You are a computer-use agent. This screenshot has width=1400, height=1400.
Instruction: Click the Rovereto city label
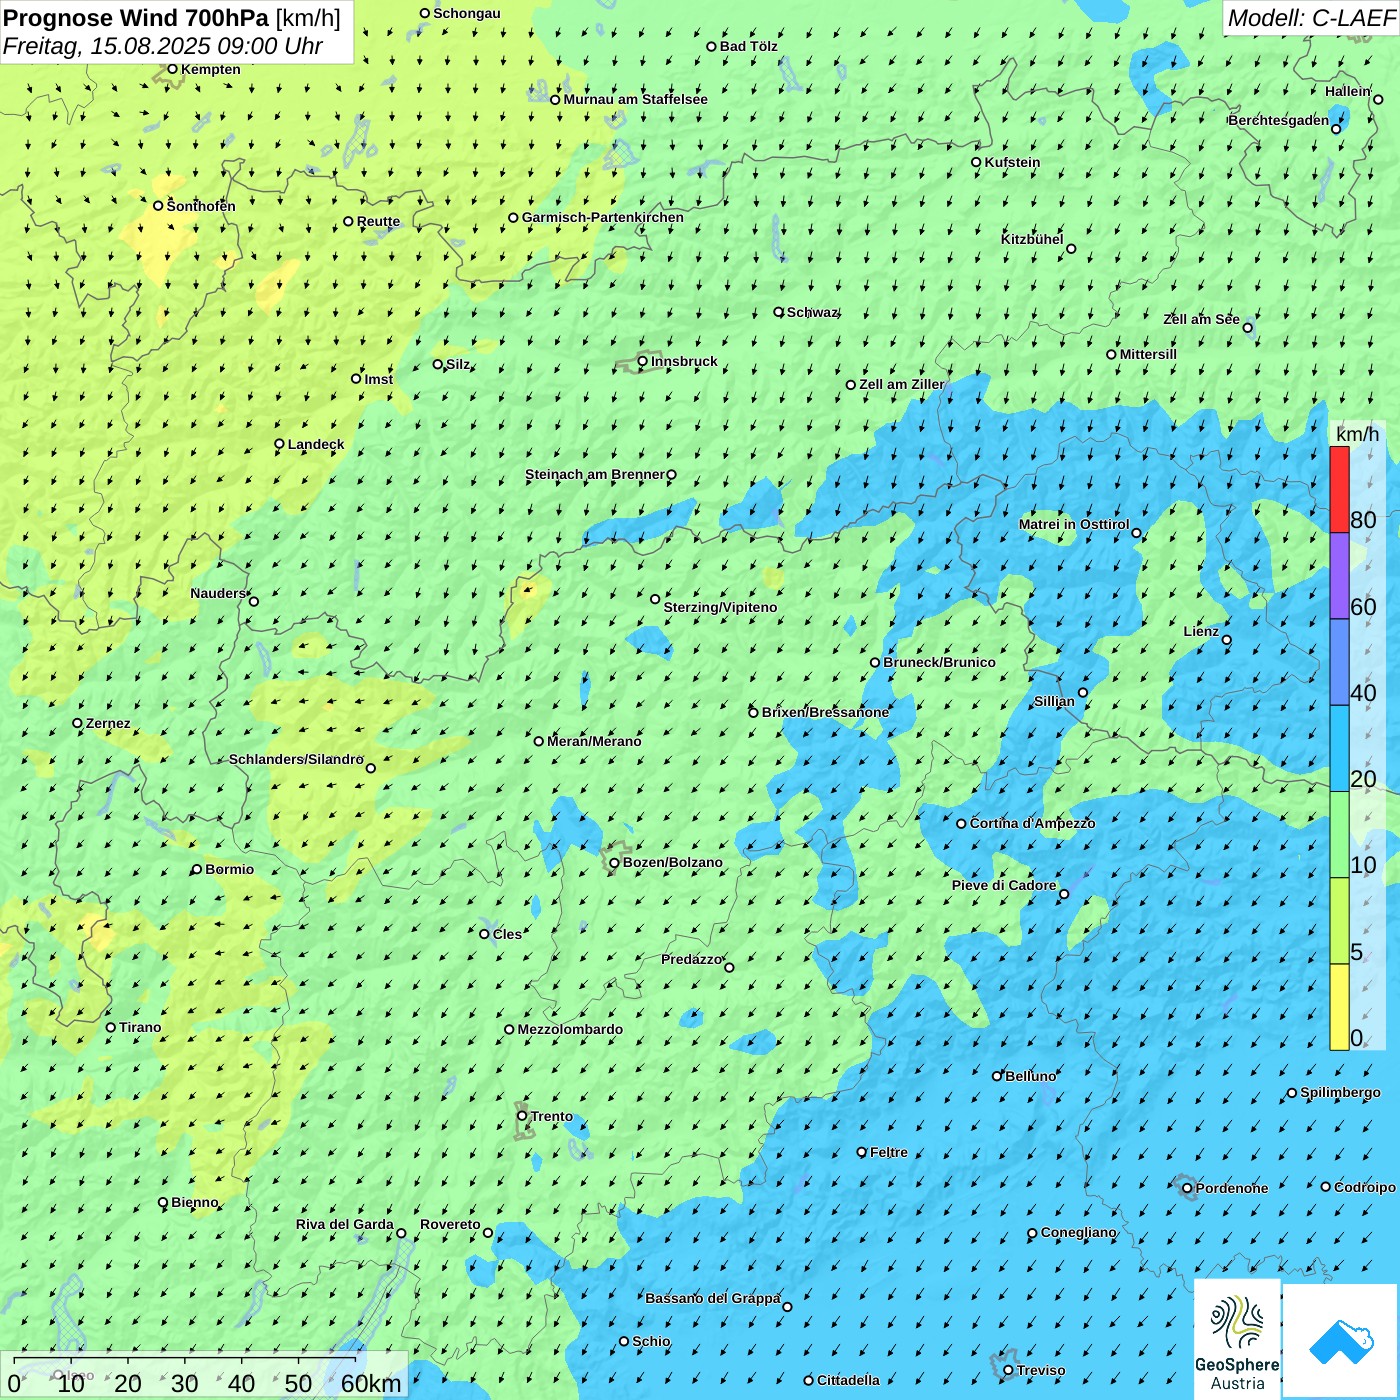pos(450,1224)
